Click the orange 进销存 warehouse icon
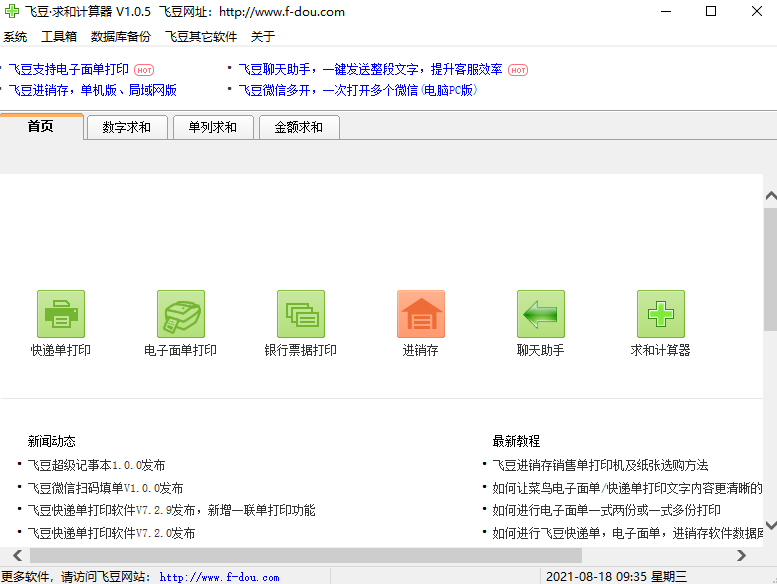This screenshot has height=584, width=777. pyautogui.click(x=421, y=314)
